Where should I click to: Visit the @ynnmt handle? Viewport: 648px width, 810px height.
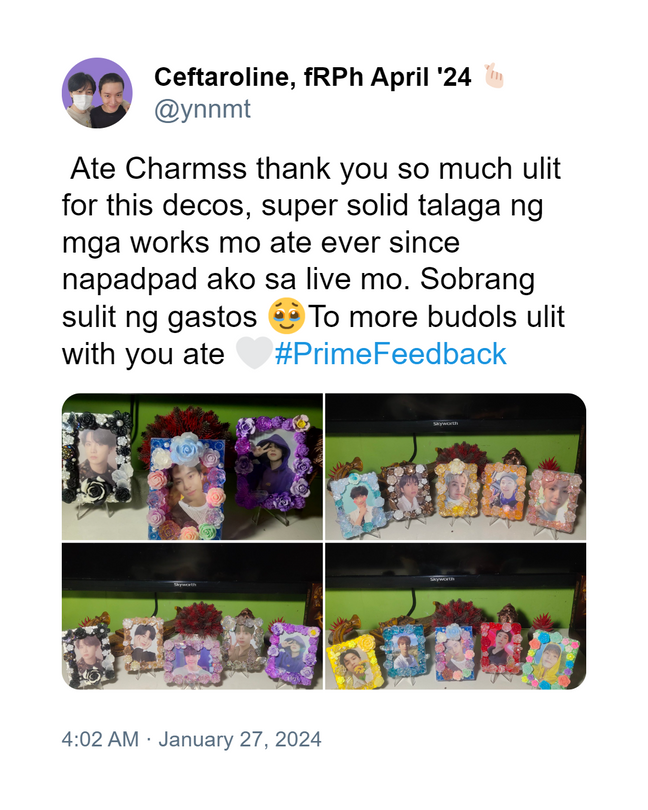point(203,109)
